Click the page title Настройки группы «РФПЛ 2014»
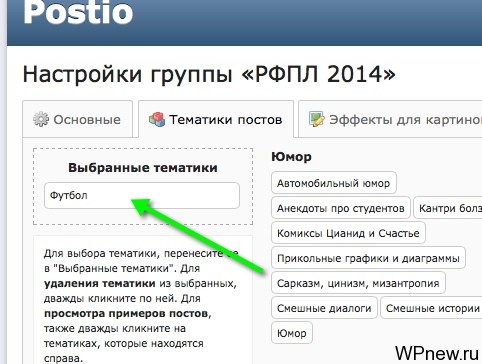 [209, 74]
